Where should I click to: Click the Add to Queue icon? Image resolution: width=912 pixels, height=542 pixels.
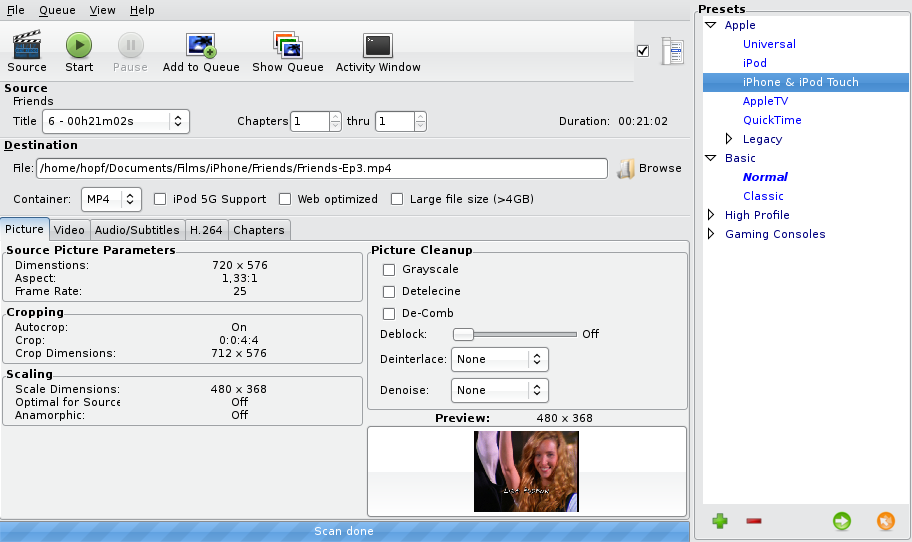click(201, 45)
